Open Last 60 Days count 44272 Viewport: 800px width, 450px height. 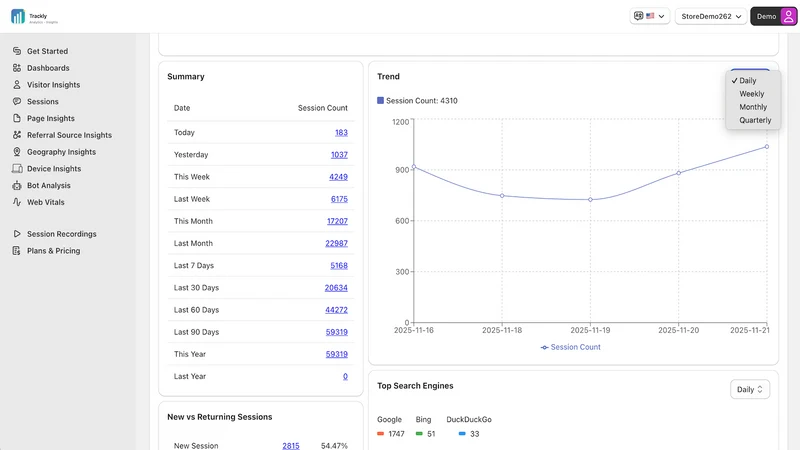(336, 310)
